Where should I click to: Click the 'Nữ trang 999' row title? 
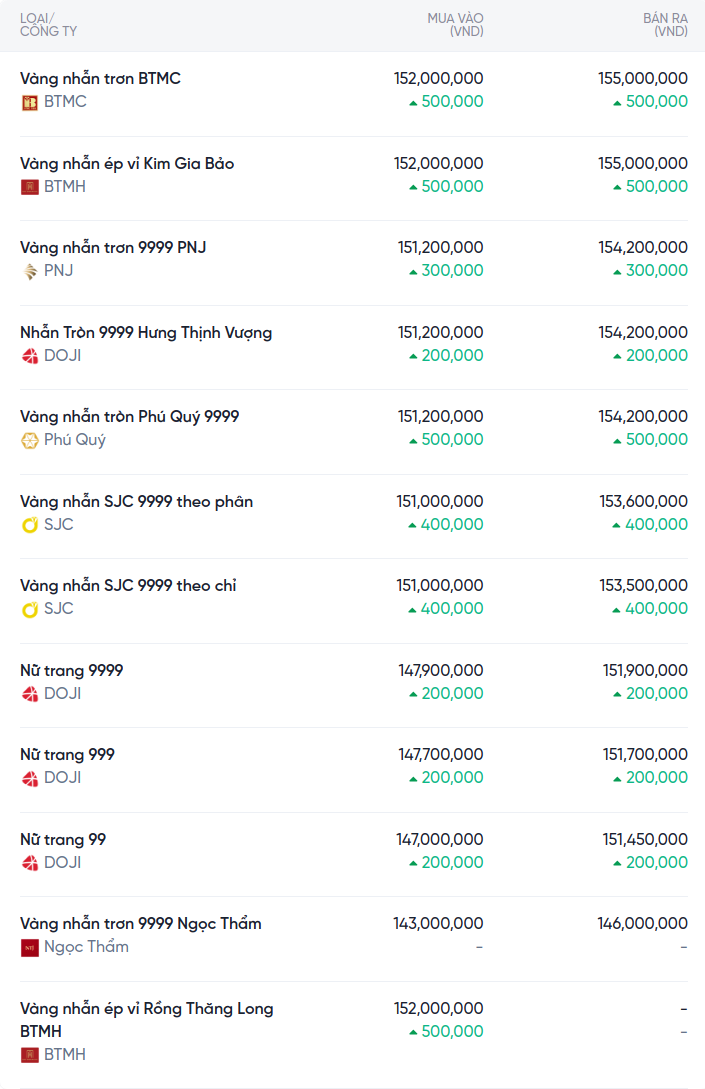coord(67,754)
